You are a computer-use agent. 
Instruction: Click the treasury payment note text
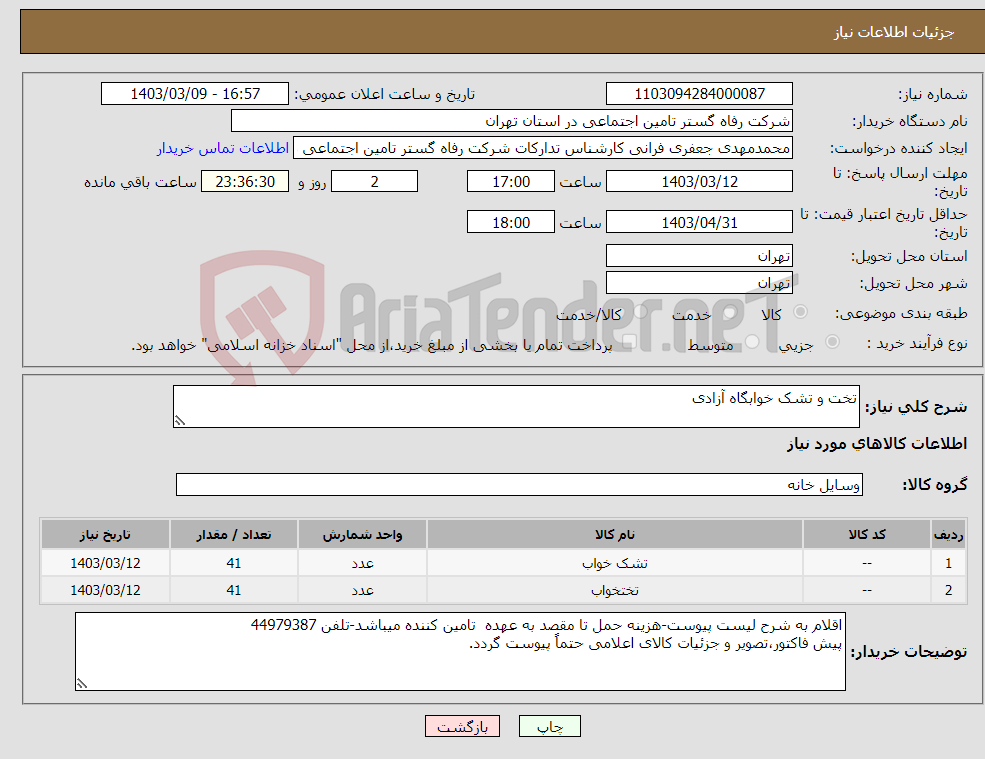point(371,345)
